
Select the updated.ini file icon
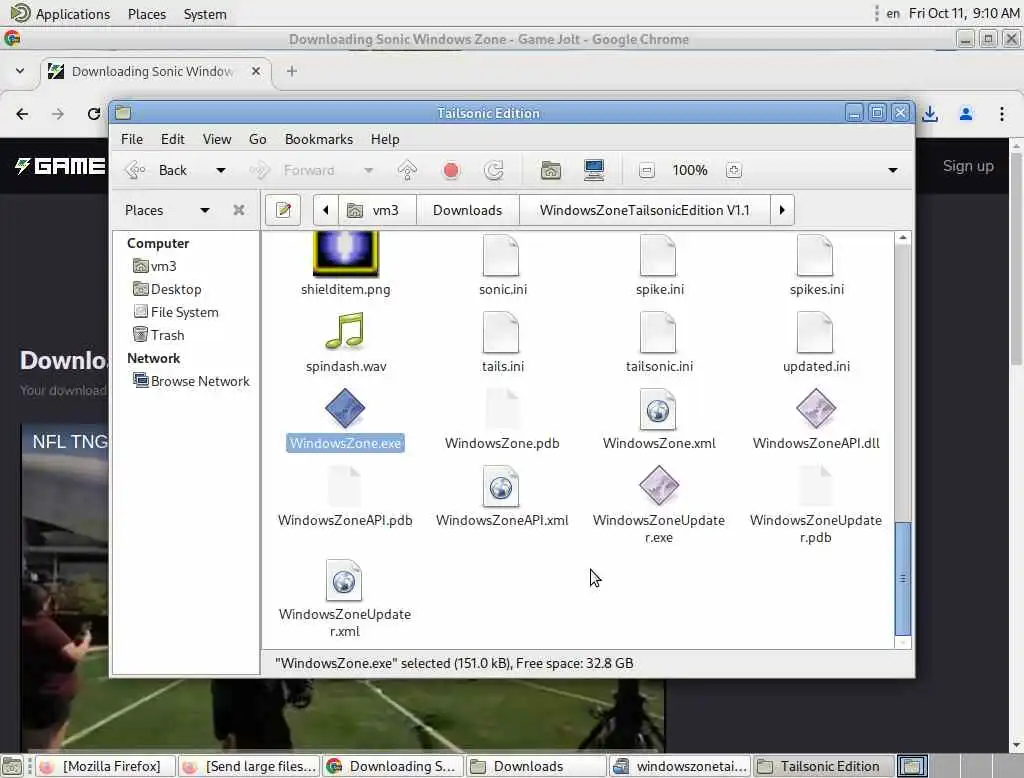click(x=815, y=332)
